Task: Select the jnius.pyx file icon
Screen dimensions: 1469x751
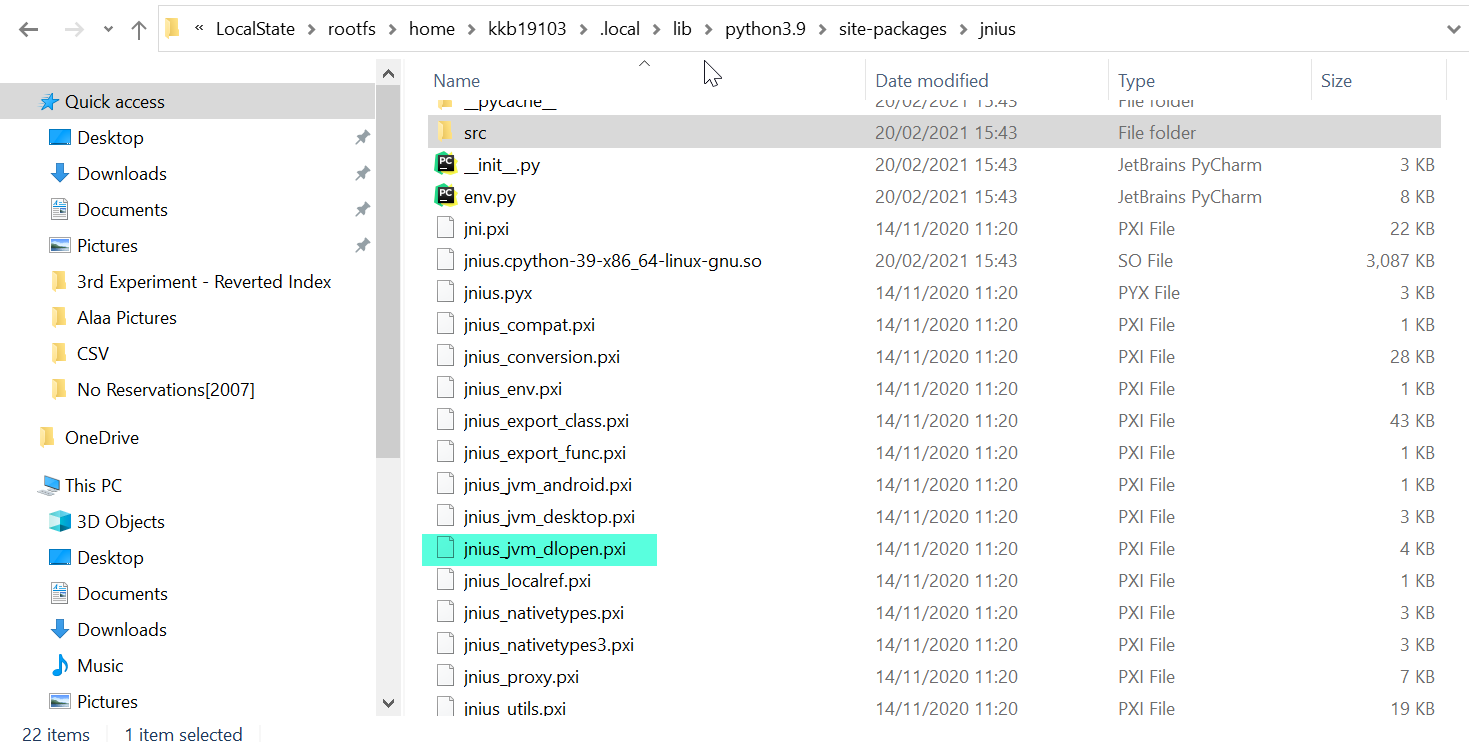Action: coord(445,292)
